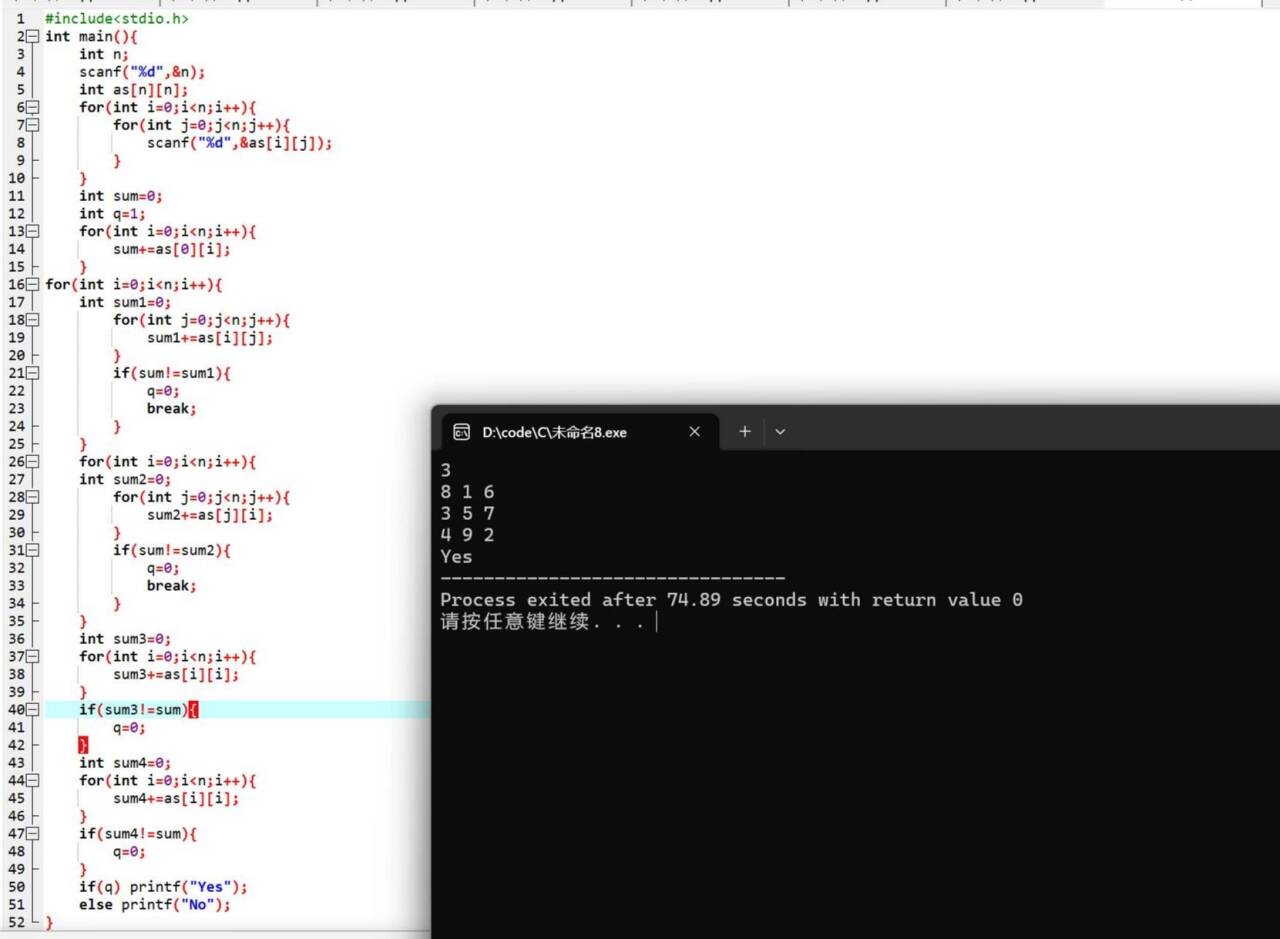The width and height of the screenshot is (1280, 939).
Task: Collapse the if(sum3!=sum) block fold on line 40
Action: tap(33, 710)
